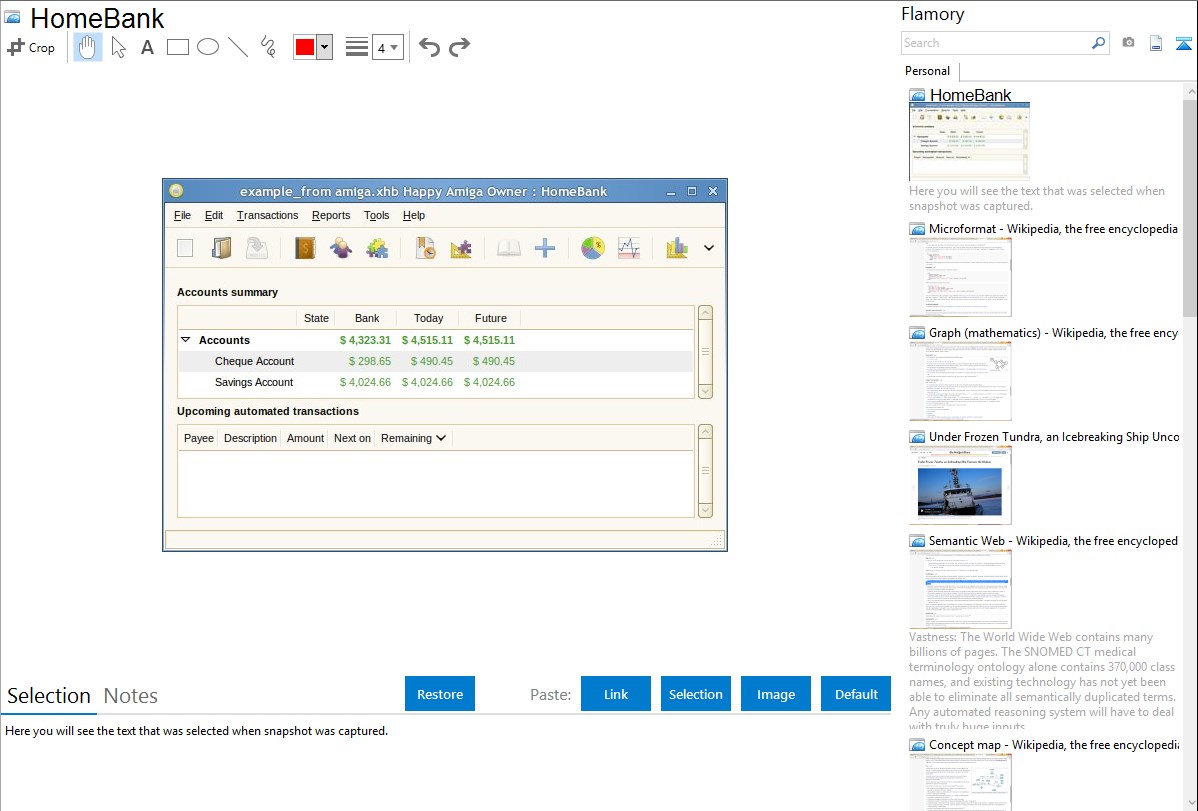The image size is (1198, 811).
Task: Redo the last undone annotation
Action: (x=459, y=47)
